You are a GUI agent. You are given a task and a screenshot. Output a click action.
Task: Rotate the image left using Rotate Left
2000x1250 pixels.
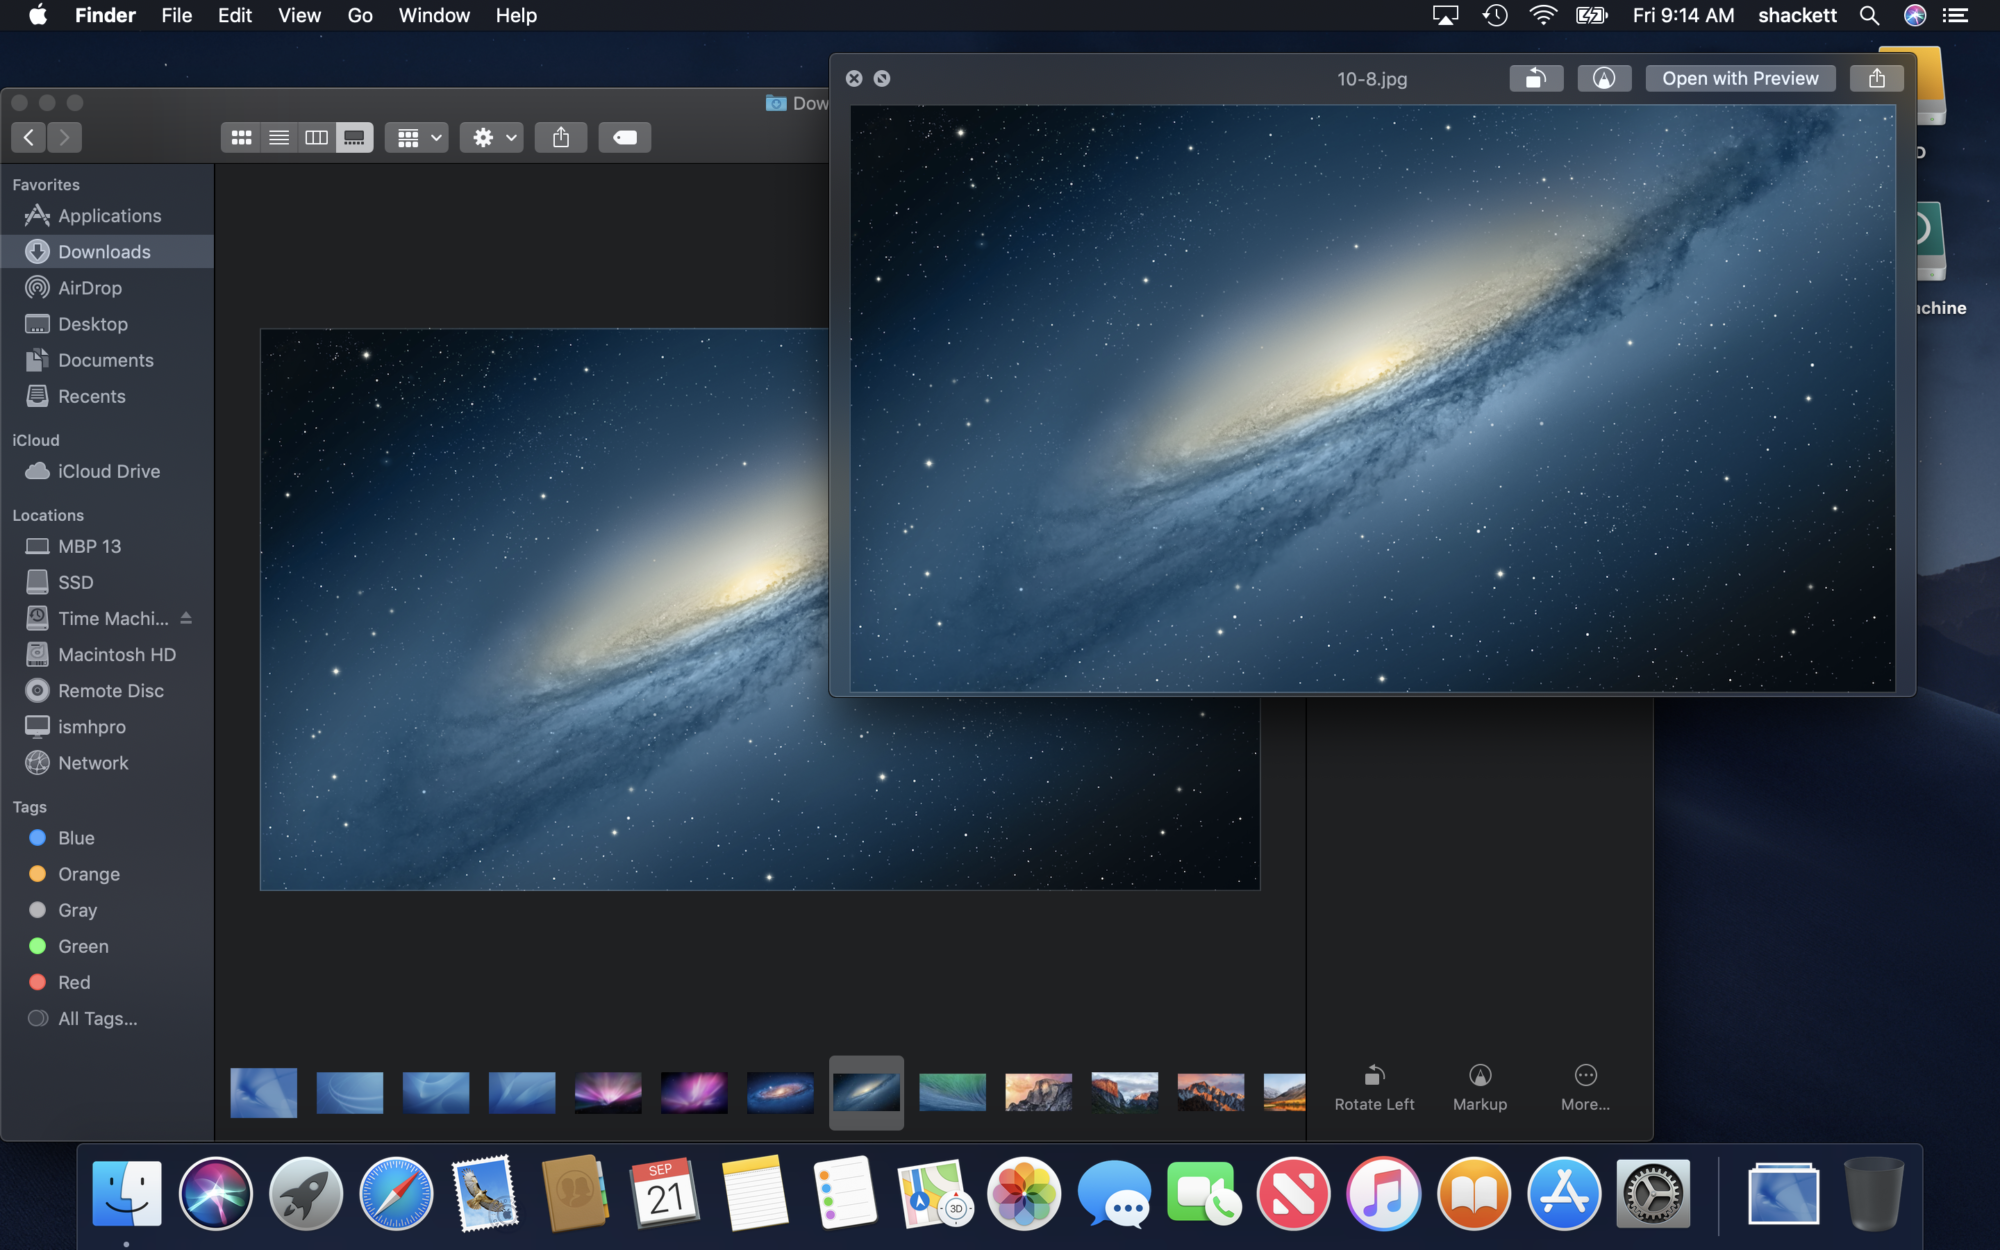(x=1374, y=1085)
